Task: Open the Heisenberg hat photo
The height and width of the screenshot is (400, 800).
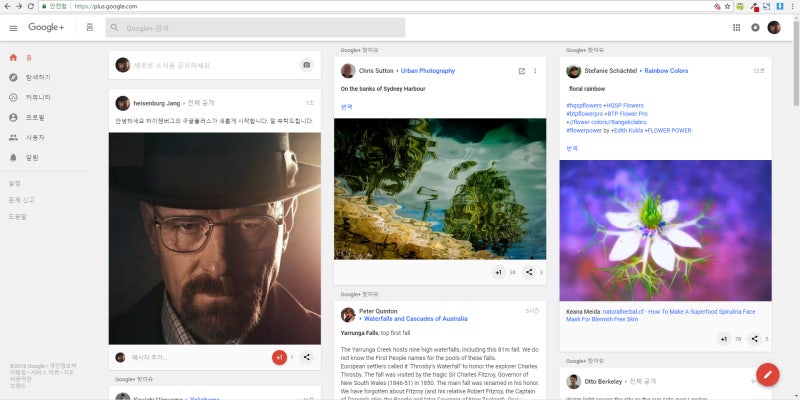Action: click(x=214, y=238)
